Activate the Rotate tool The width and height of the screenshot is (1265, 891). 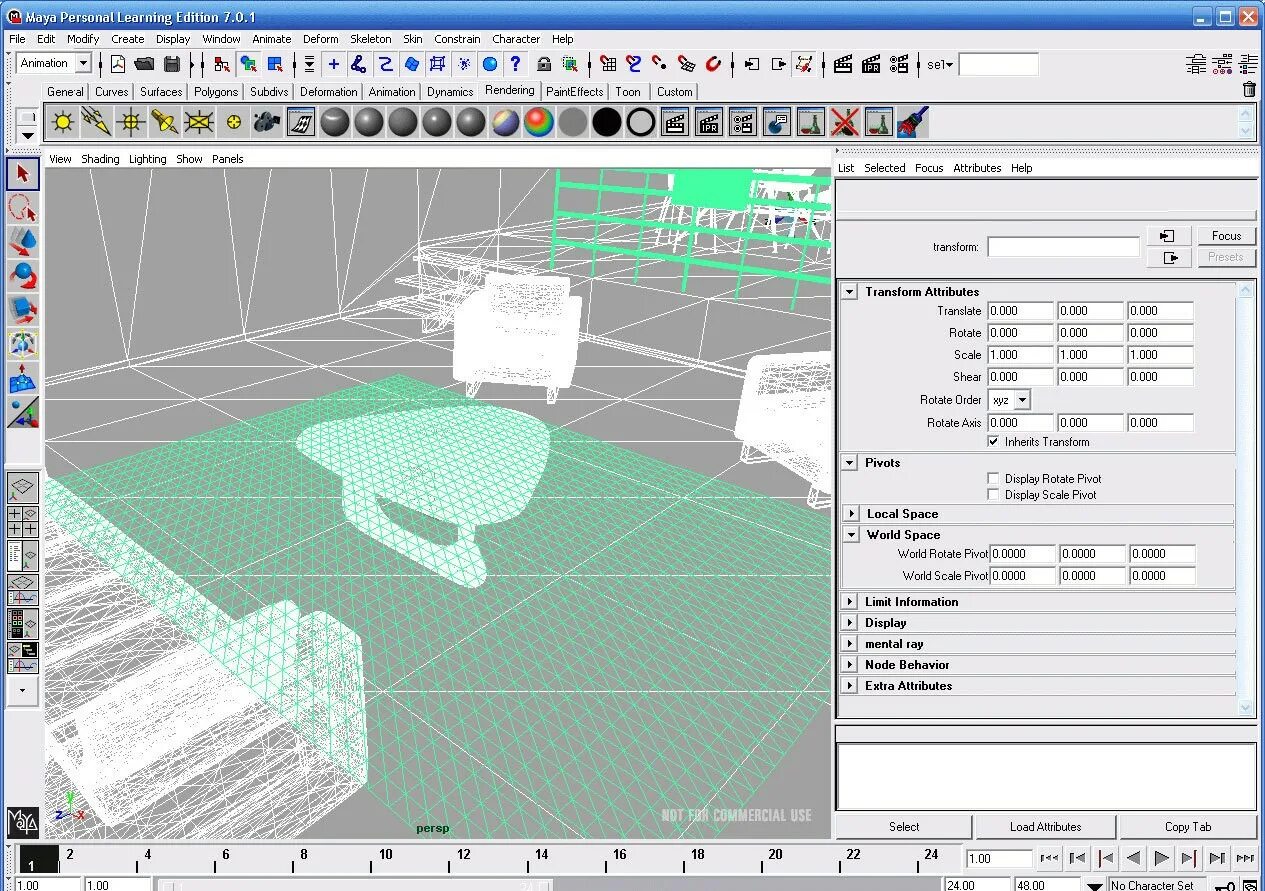tap(23, 276)
